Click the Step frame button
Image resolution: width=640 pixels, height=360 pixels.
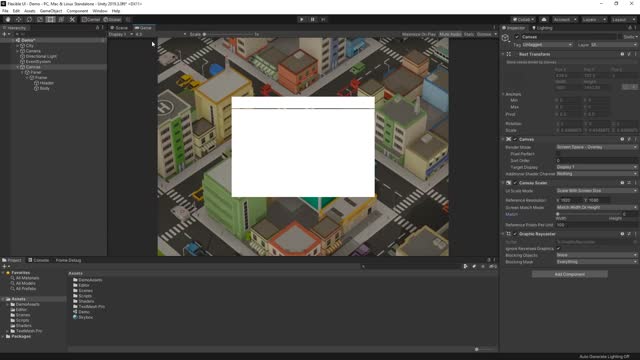[323, 19]
